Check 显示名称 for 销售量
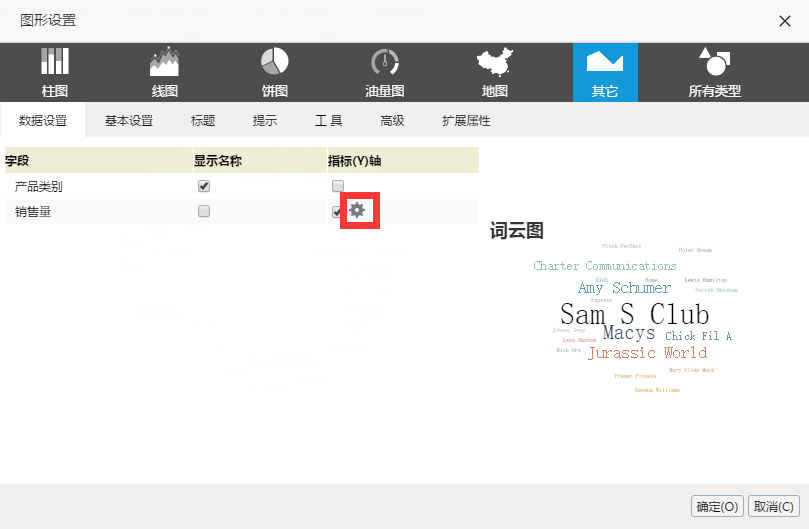 204,211
